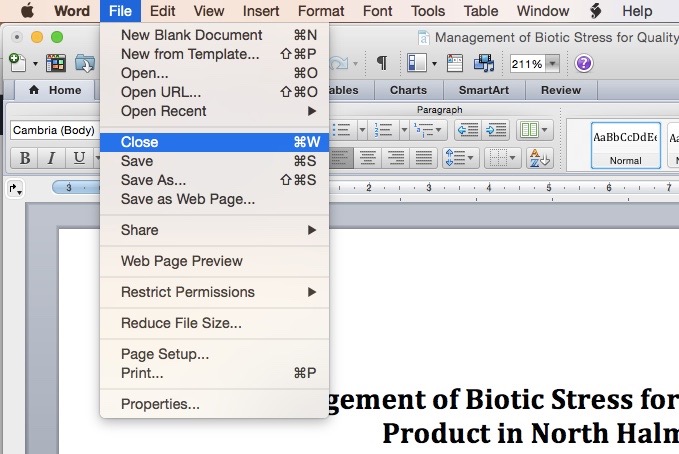Image resolution: width=679 pixels, height=454 pixels.
Task: Open the Word Help purple question icon
Action: pyautogui.click(x=584, y=63)
